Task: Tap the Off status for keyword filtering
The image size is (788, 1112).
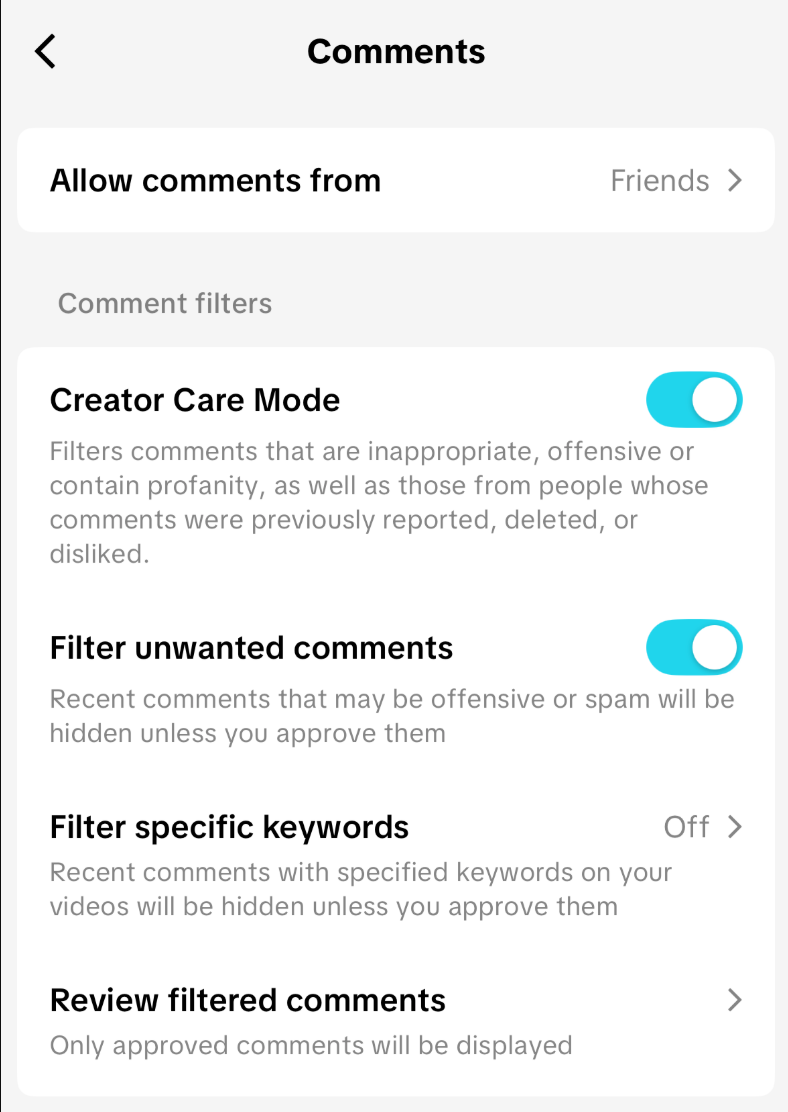Action: coord(686,827)
